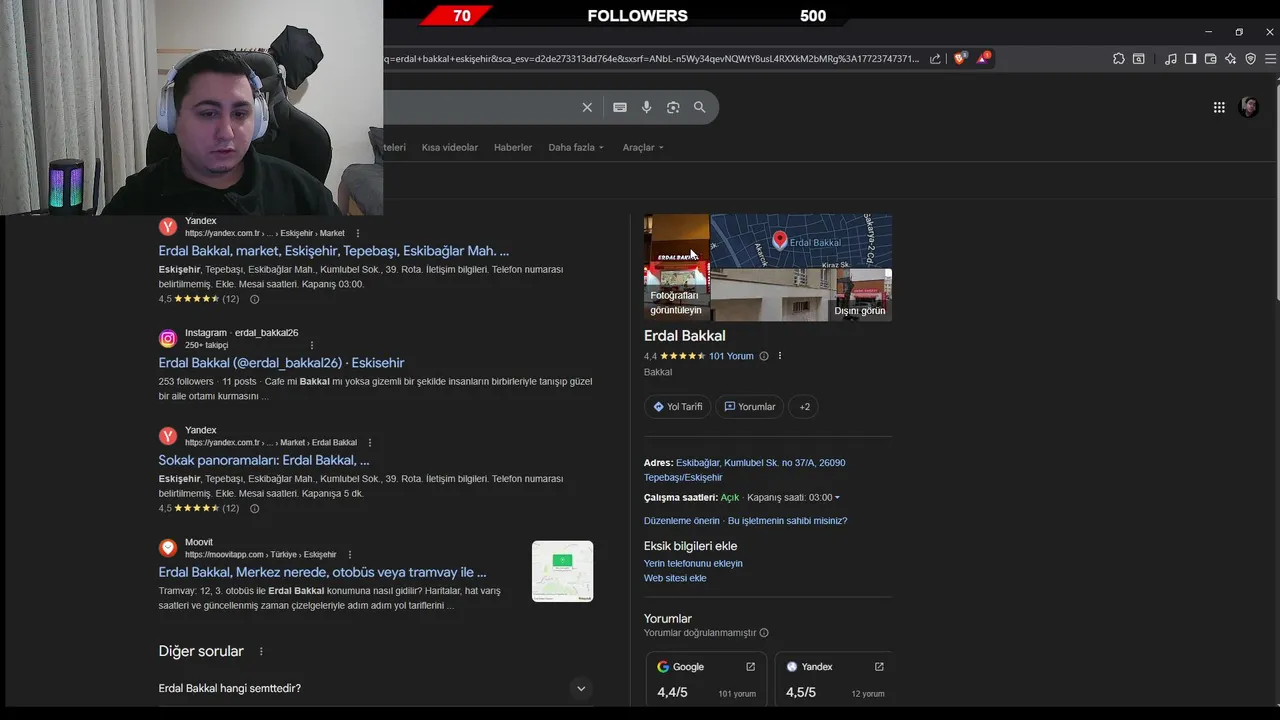
Task: Expand the Daha fazla dropdown
Action: (x=576, y=147)
